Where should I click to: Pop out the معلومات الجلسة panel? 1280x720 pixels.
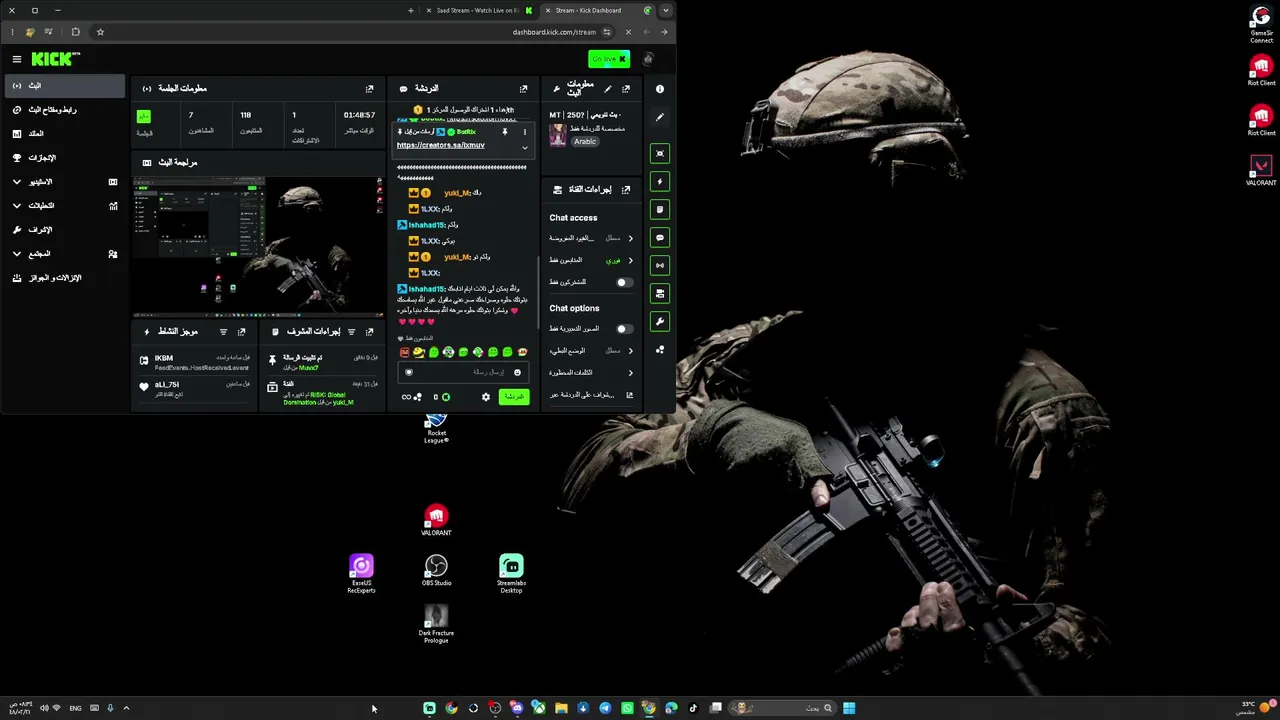click(x=369, y=89)
